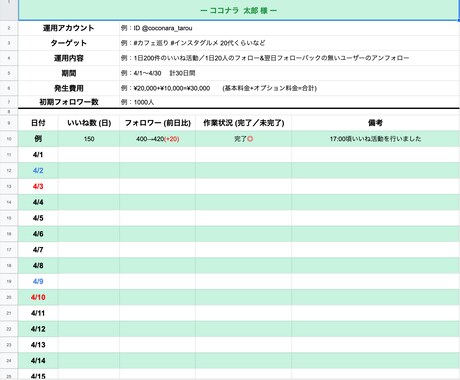The width and height of the screenshot is (460, 380).
Task: Click the blue date cell '4/2'
Action: [38, 170]
